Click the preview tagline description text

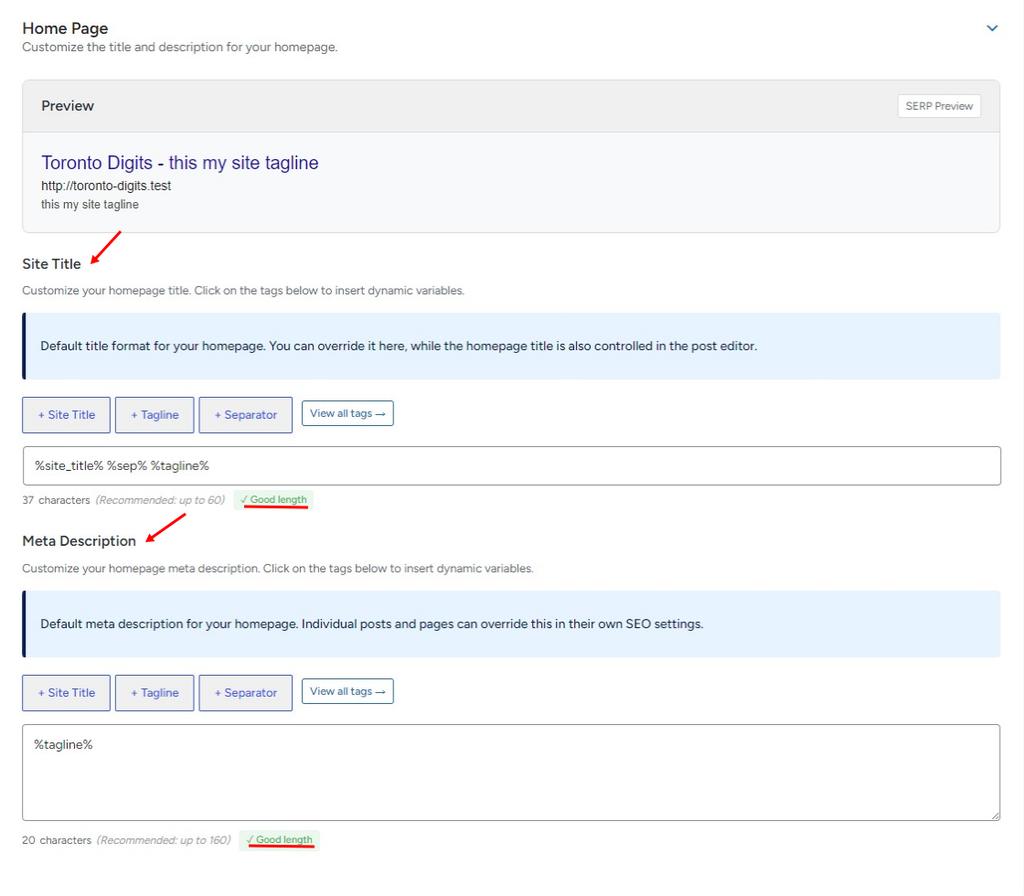coord(89,204)
